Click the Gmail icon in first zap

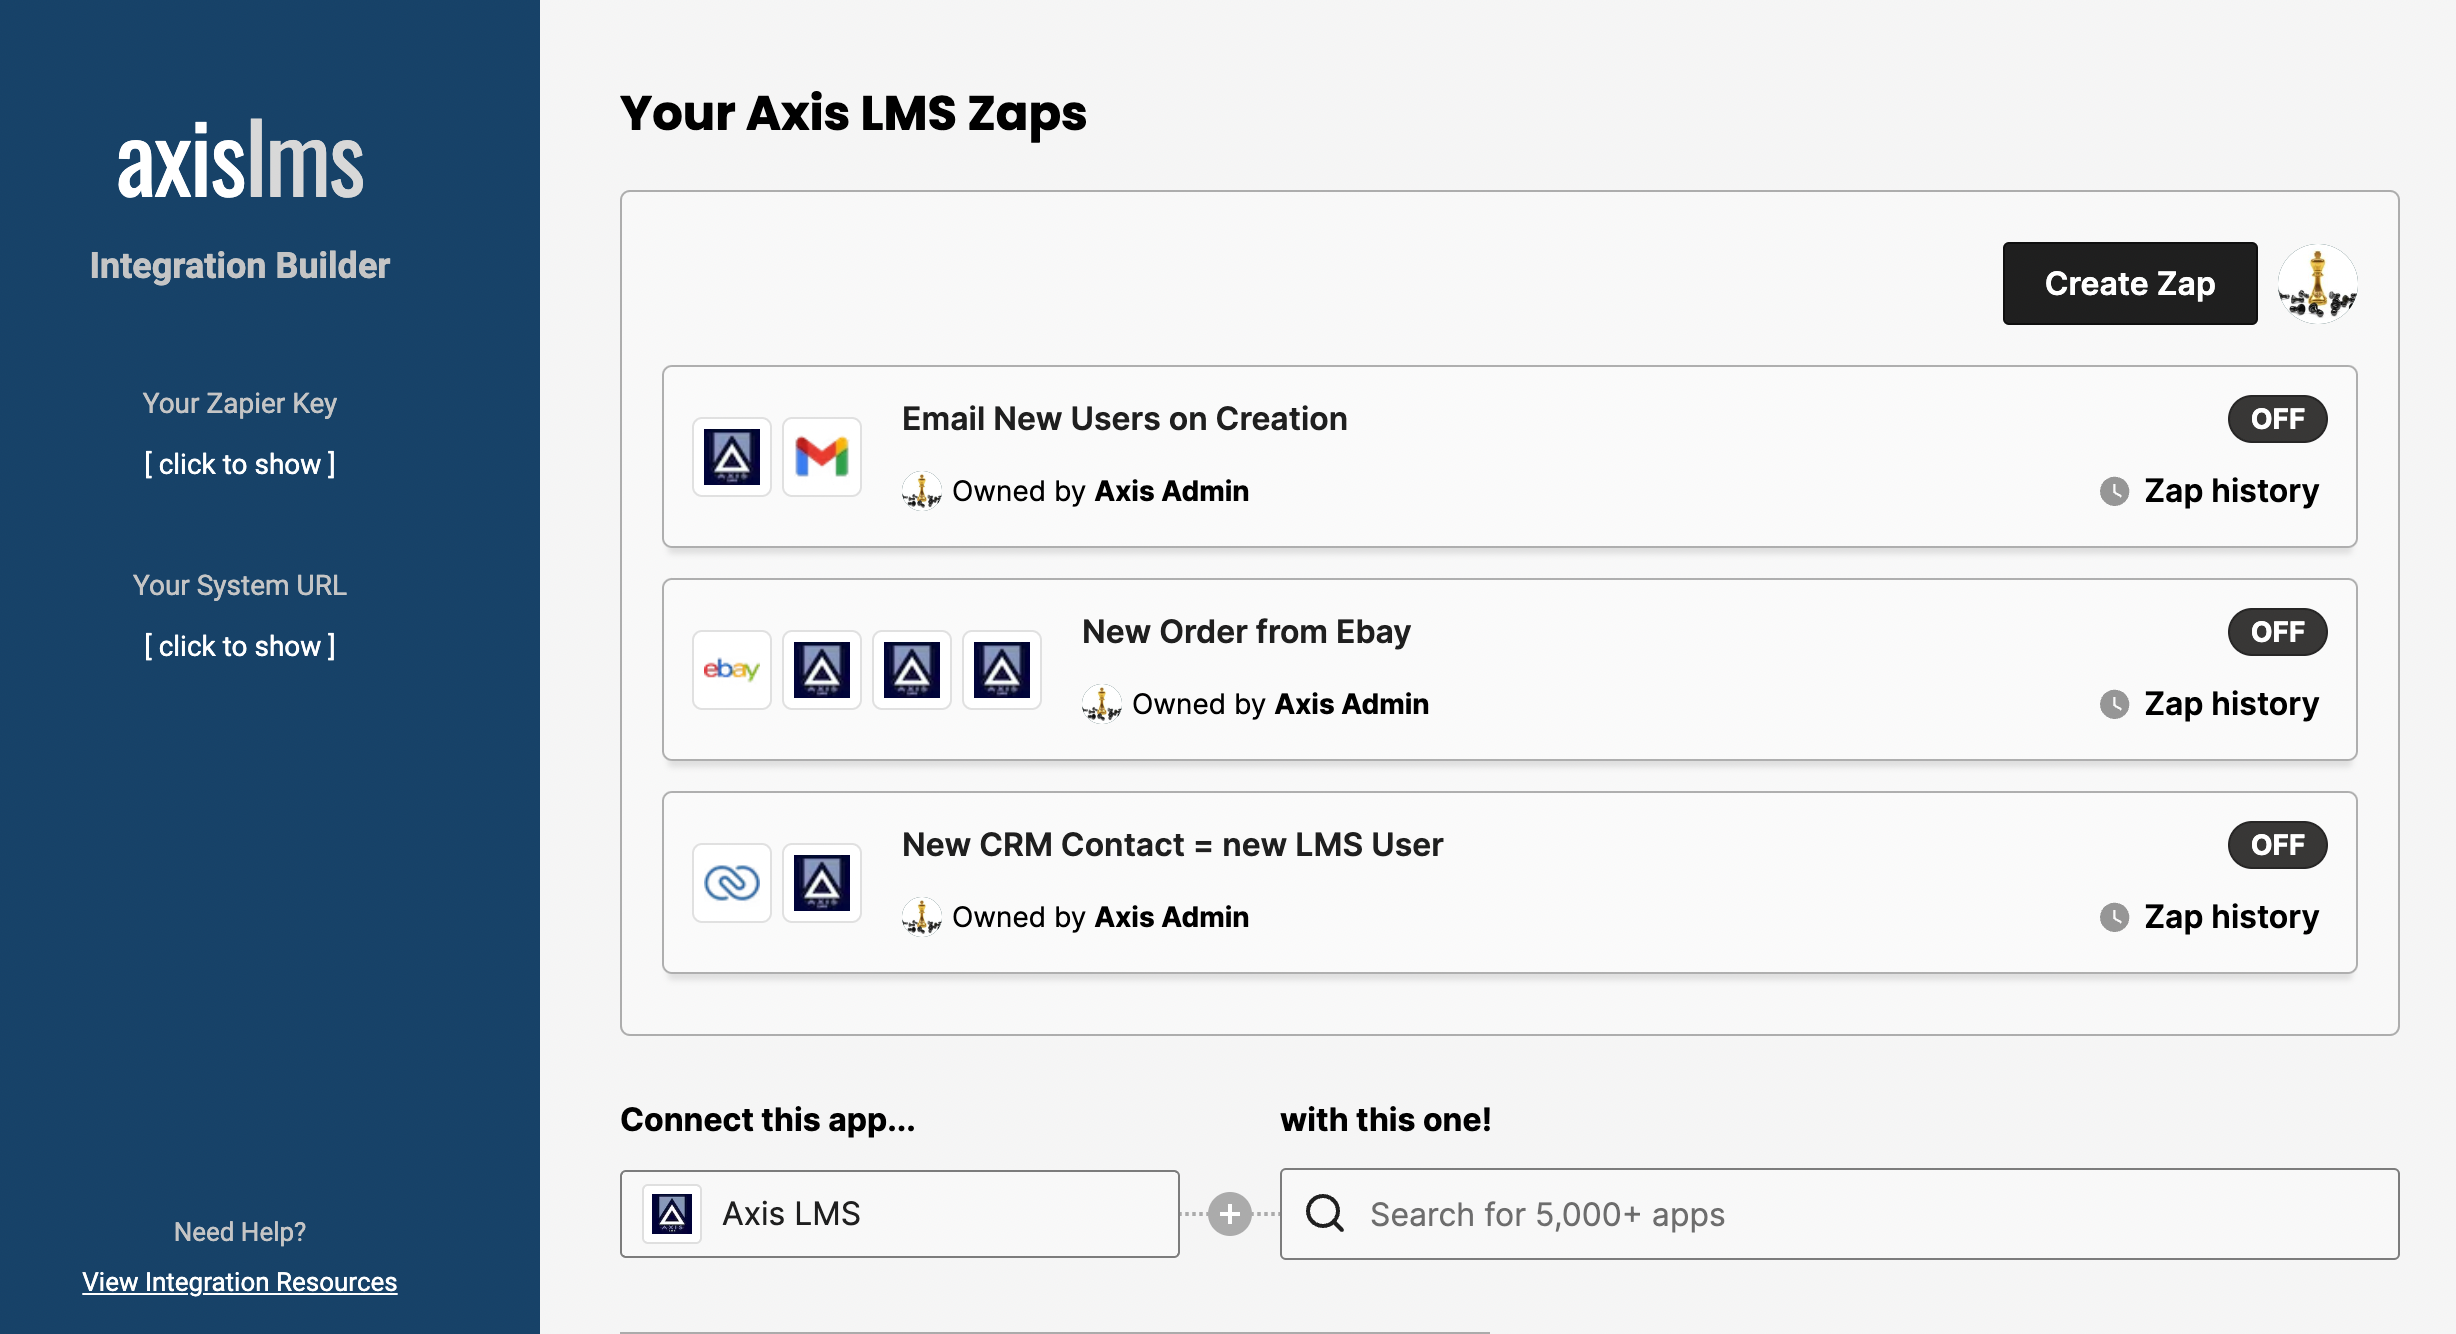click(821, 457)
